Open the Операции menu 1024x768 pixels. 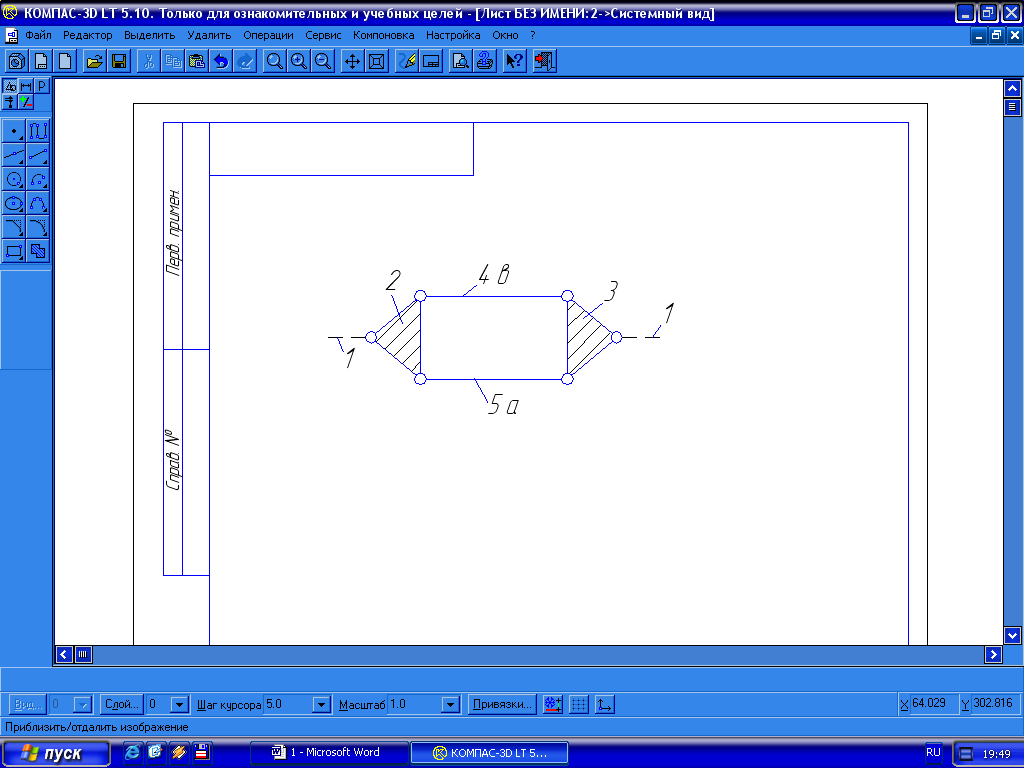coord(268,35)
